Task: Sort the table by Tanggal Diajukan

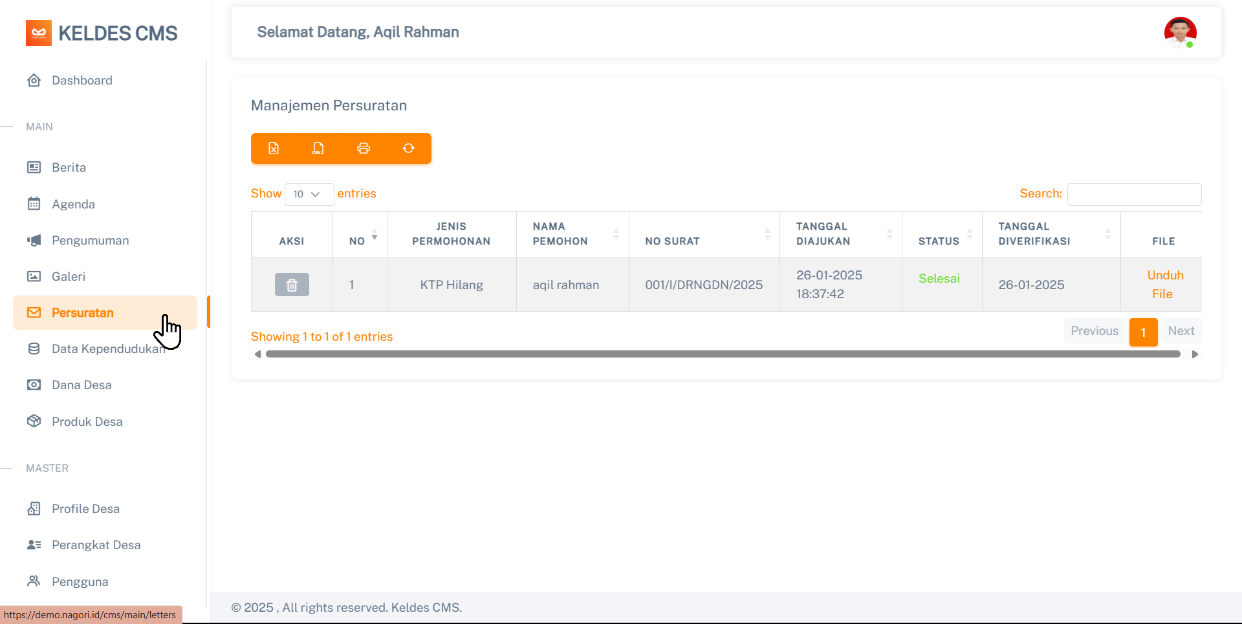Action: (840, 234)
